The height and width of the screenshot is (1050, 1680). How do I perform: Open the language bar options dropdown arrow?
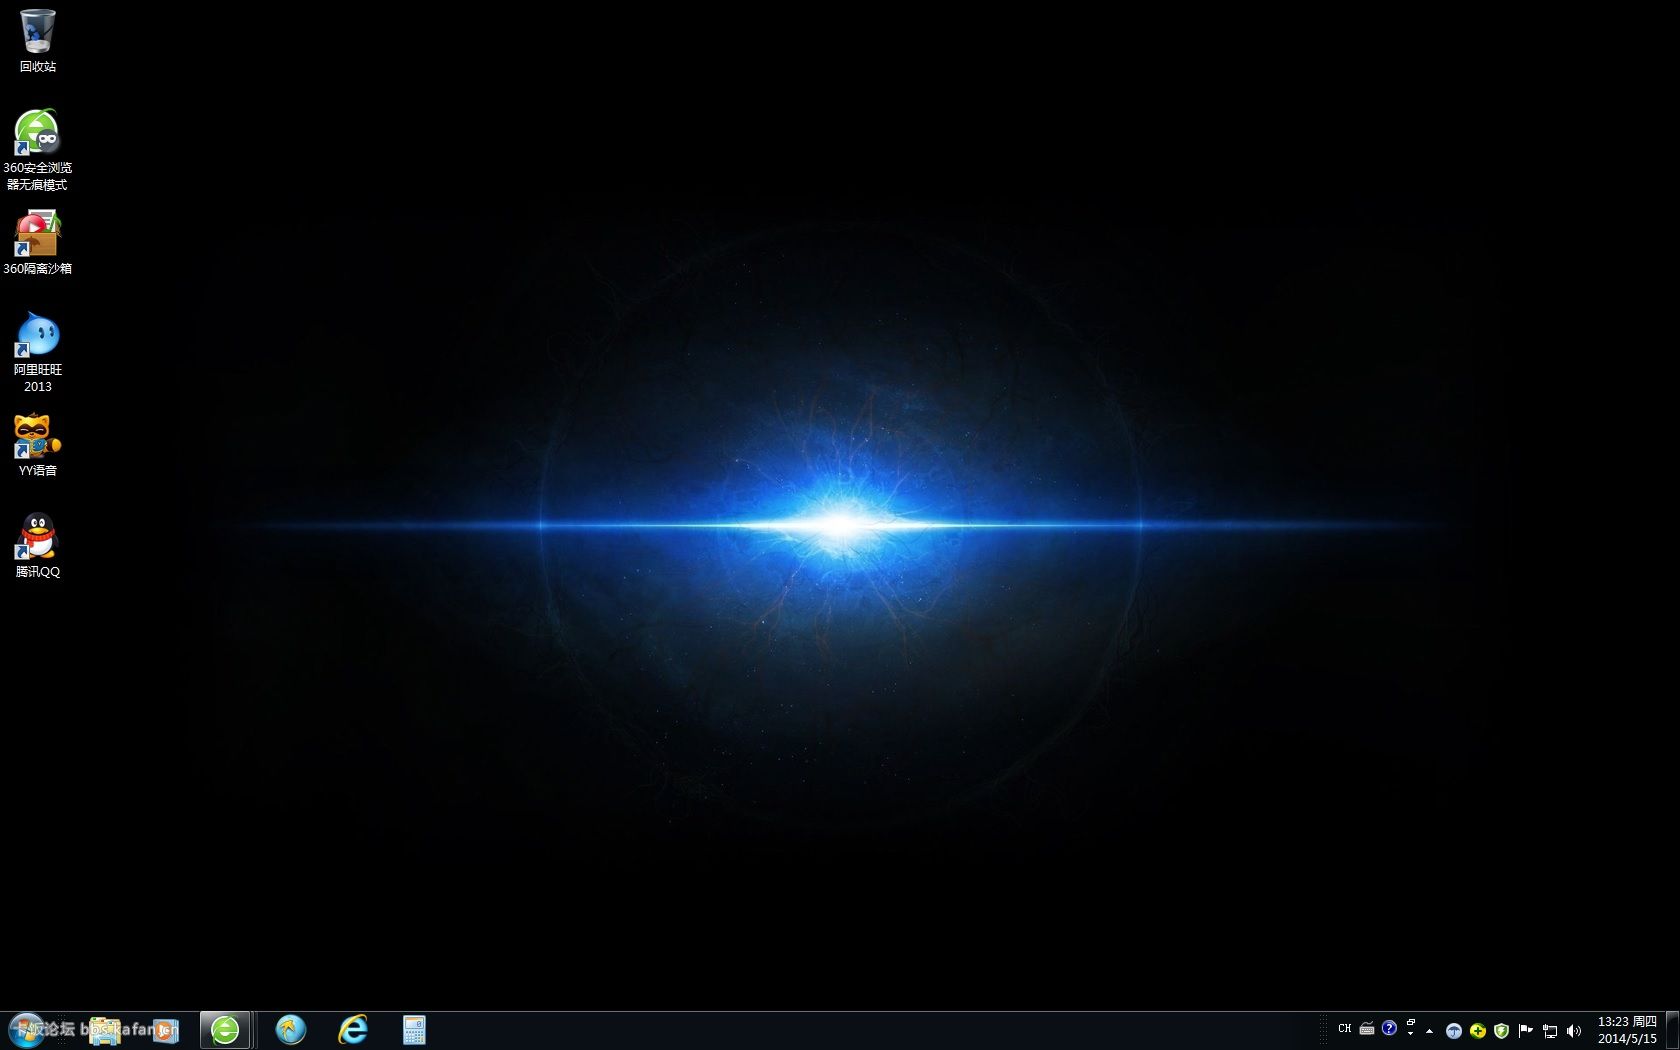pos(1411,1034)
